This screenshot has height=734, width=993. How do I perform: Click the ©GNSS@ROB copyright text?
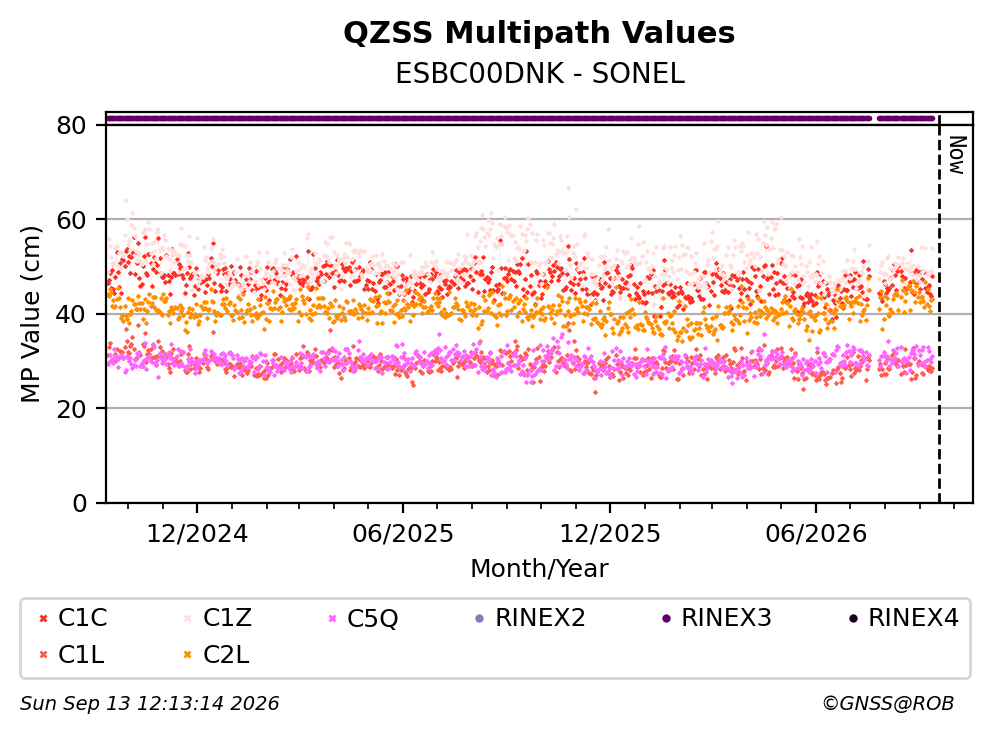888,703
